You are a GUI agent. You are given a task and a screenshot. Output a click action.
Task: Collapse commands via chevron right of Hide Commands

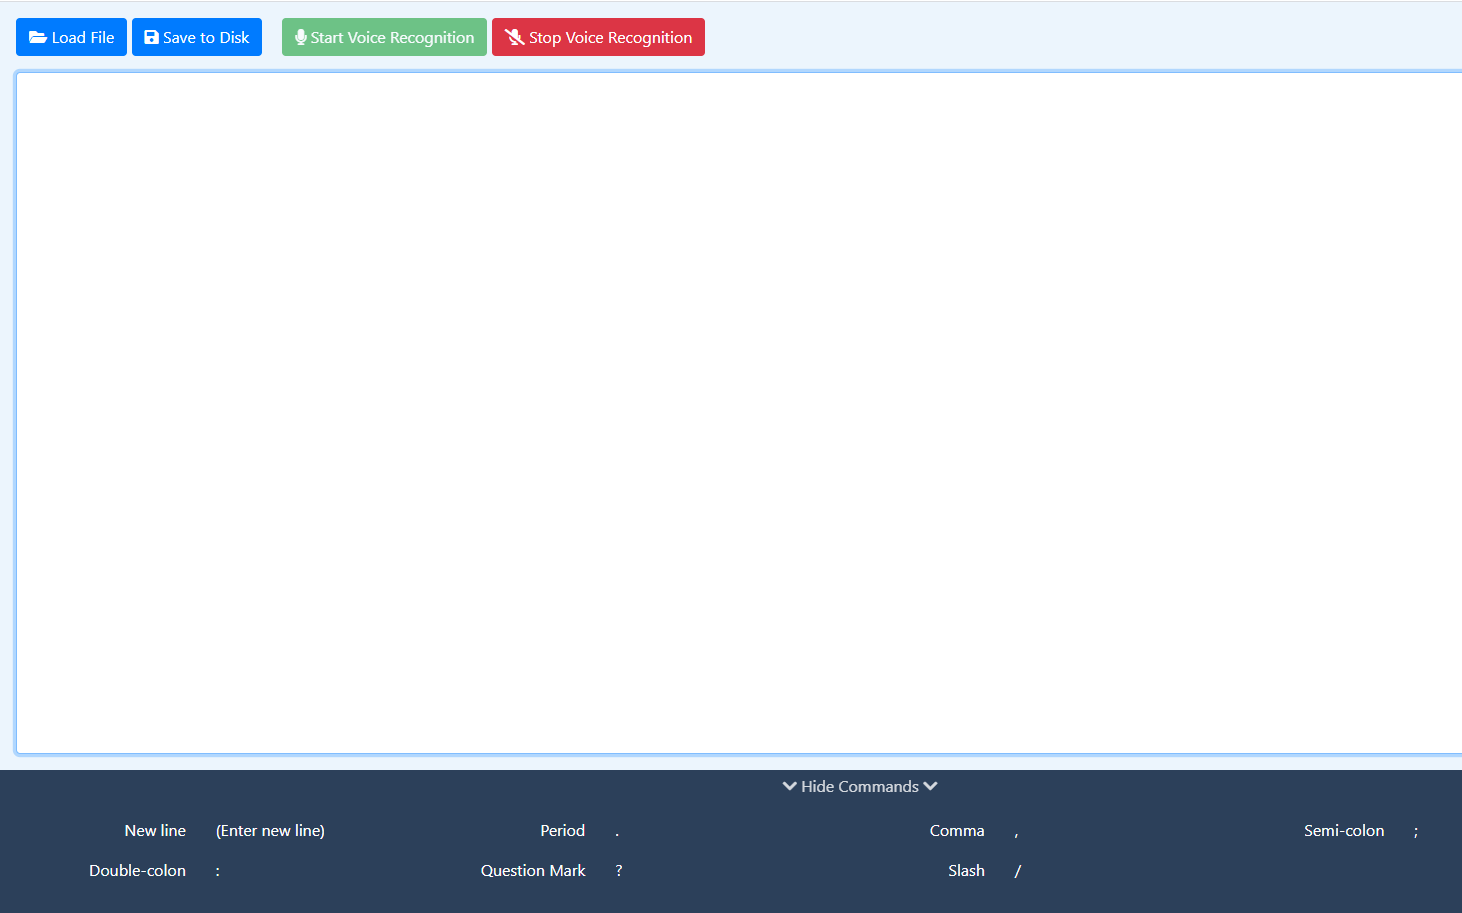coord(931,786)
